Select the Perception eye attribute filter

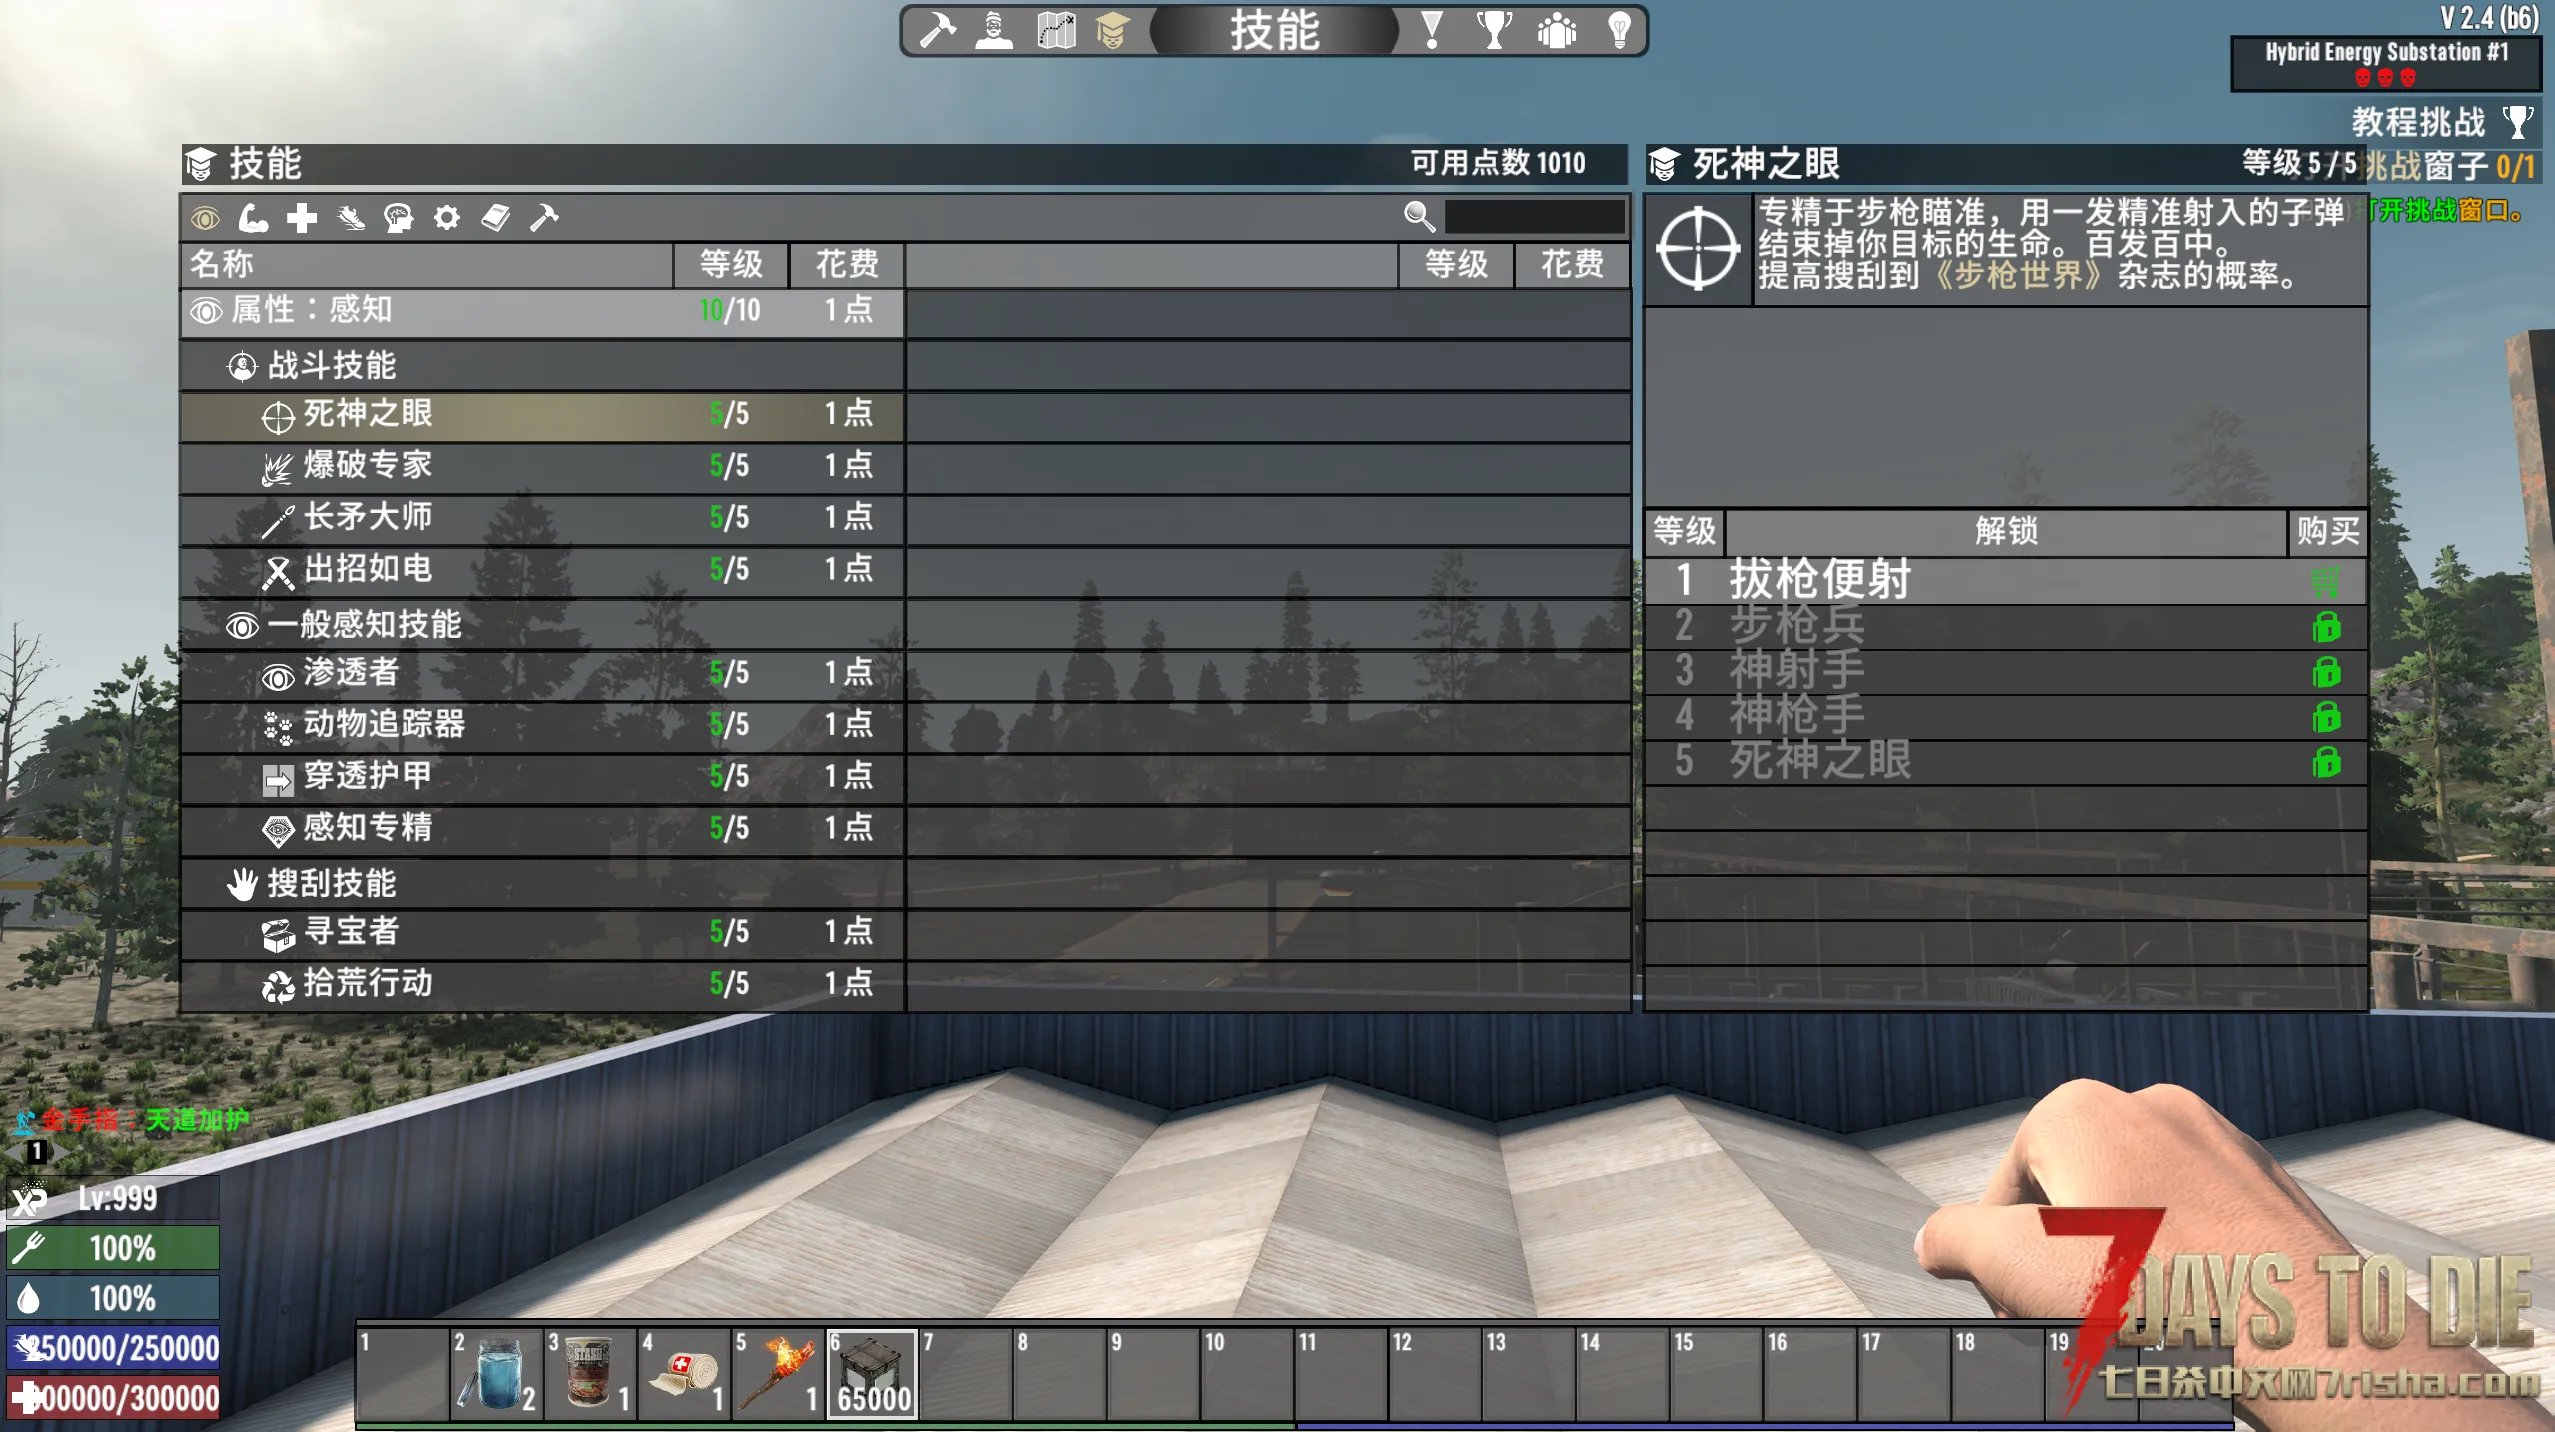[205, 217]
